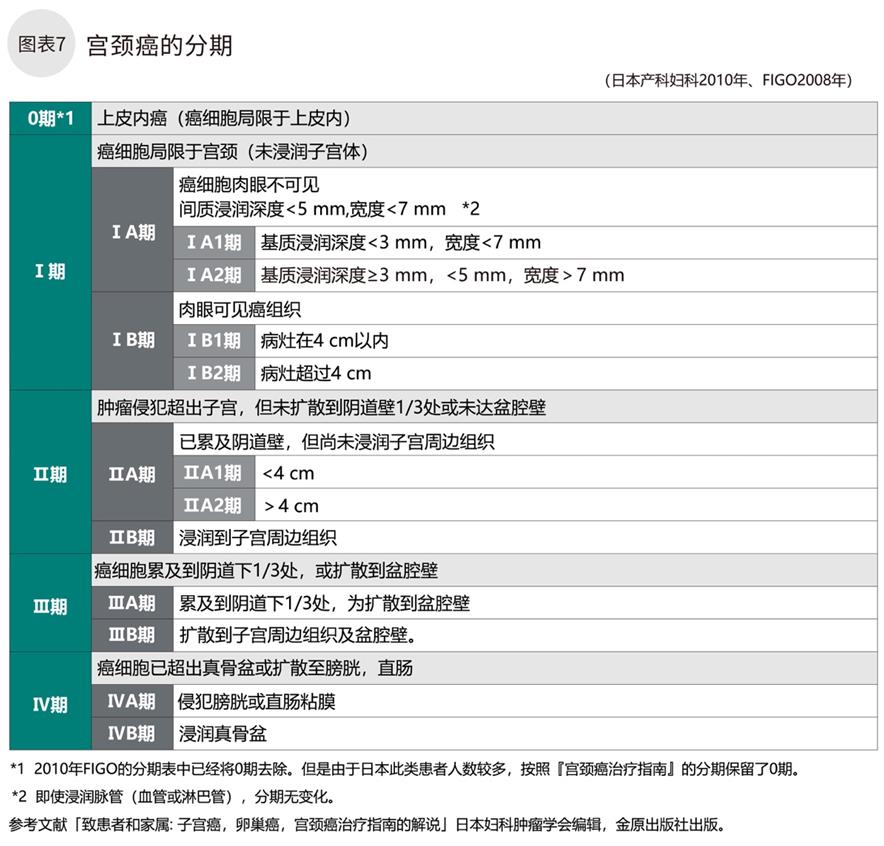Click the 浸润真骨盆 description cell
884x846 pixels.
(223, 734)
